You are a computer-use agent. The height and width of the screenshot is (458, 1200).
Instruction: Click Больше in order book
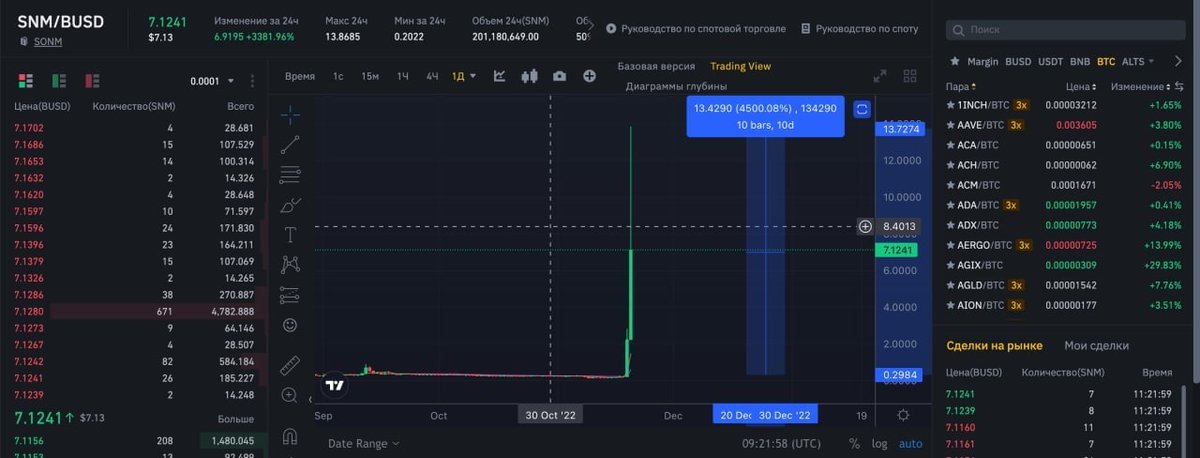[x=236, y=418]
